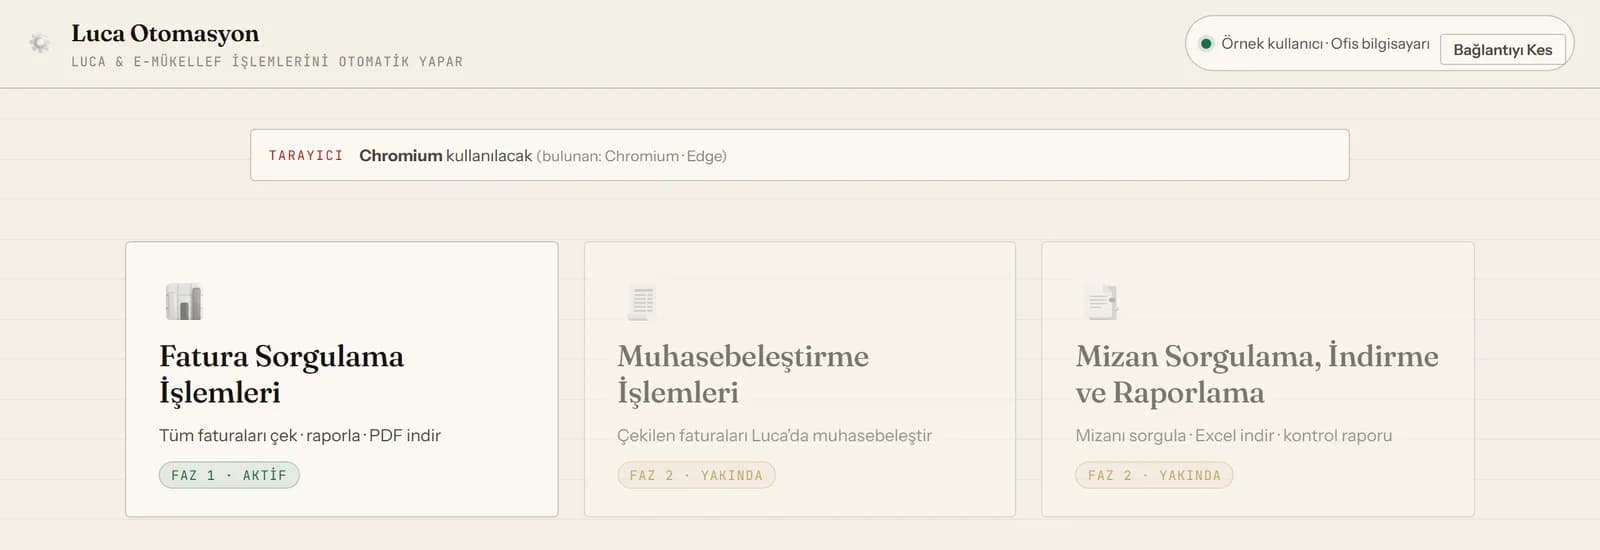This screenshot has height=550, width=1600.
Task: Click the report icon on Mizan Sorgulama card
Action: click(1101, 301)
